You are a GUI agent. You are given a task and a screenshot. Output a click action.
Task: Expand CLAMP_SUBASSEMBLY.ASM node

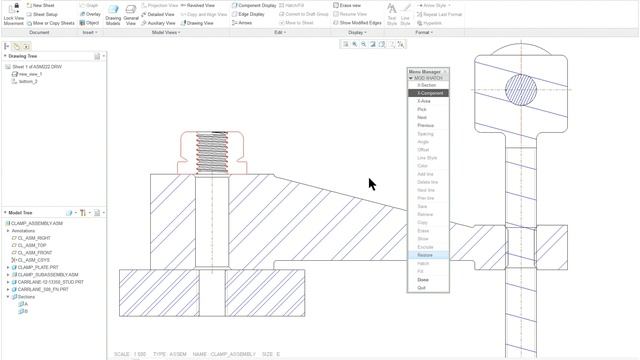coord(8,275)
